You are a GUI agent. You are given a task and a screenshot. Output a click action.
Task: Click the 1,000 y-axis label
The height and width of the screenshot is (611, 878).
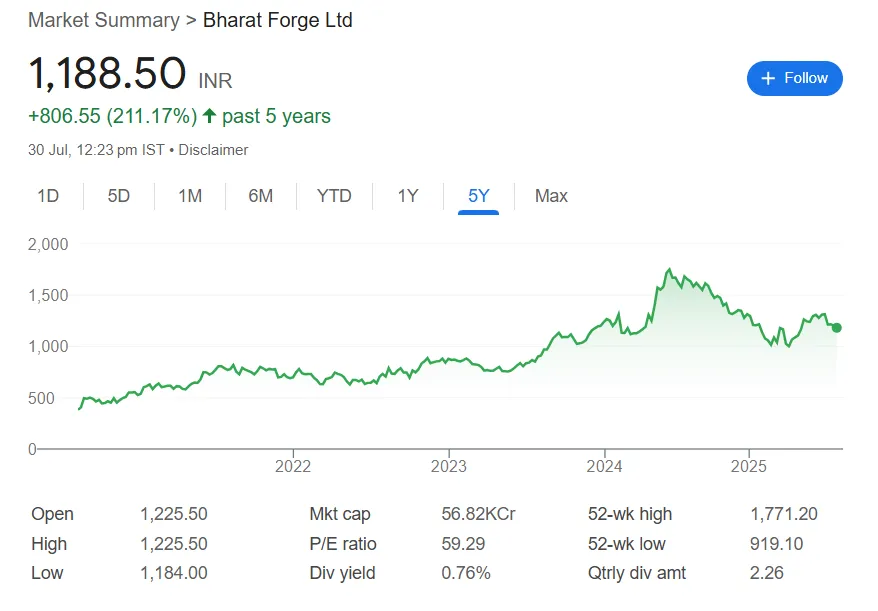pos(48,346)
